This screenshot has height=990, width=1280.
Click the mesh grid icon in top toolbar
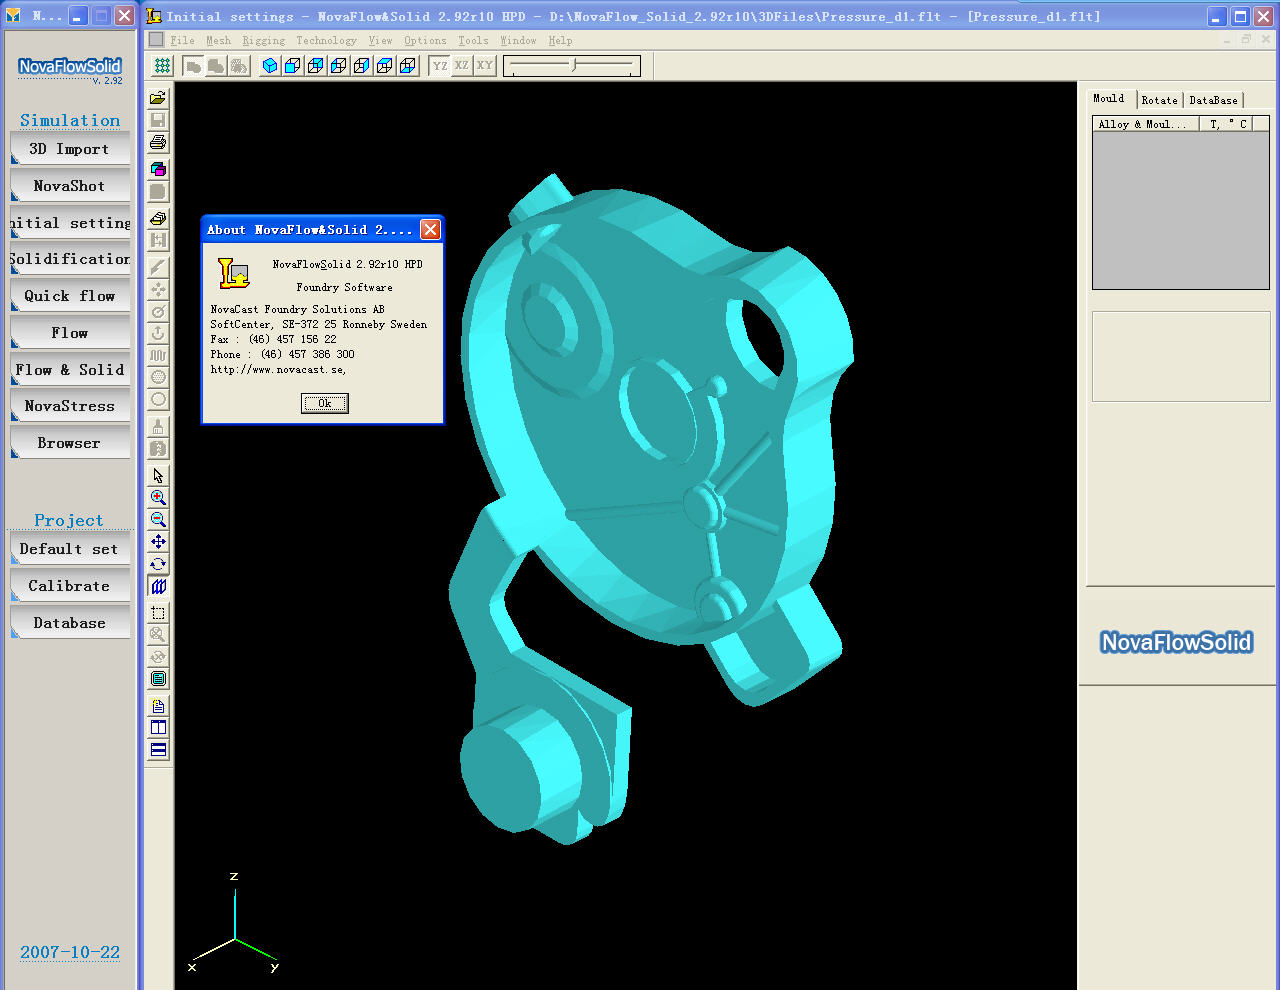pos(162,66)
